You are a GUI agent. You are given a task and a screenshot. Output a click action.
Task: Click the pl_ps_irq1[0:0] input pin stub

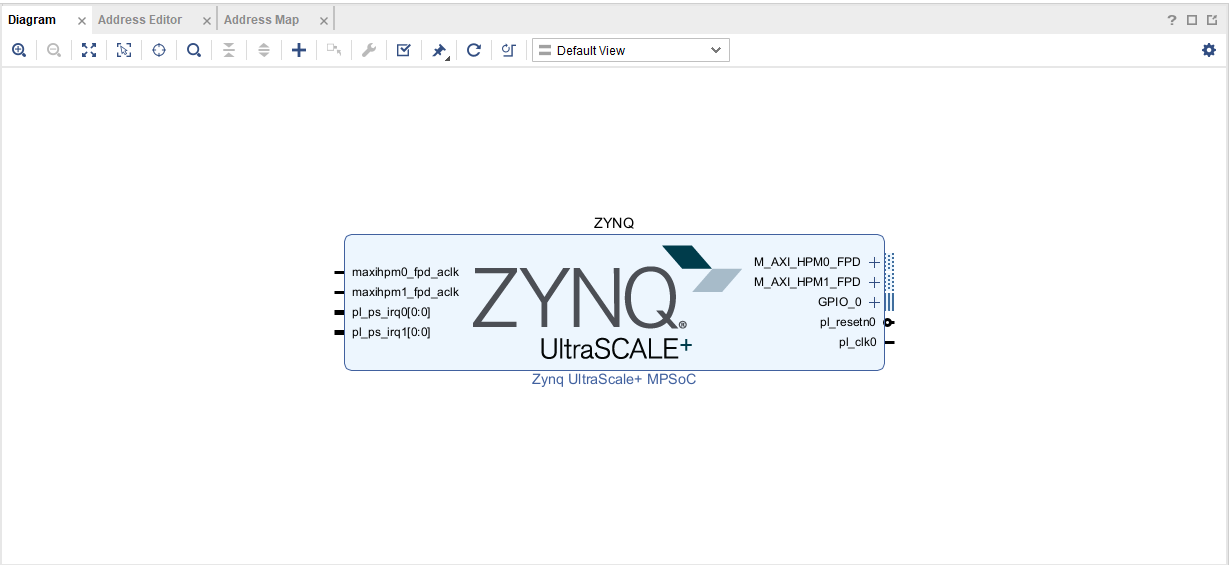pos(339,332)
